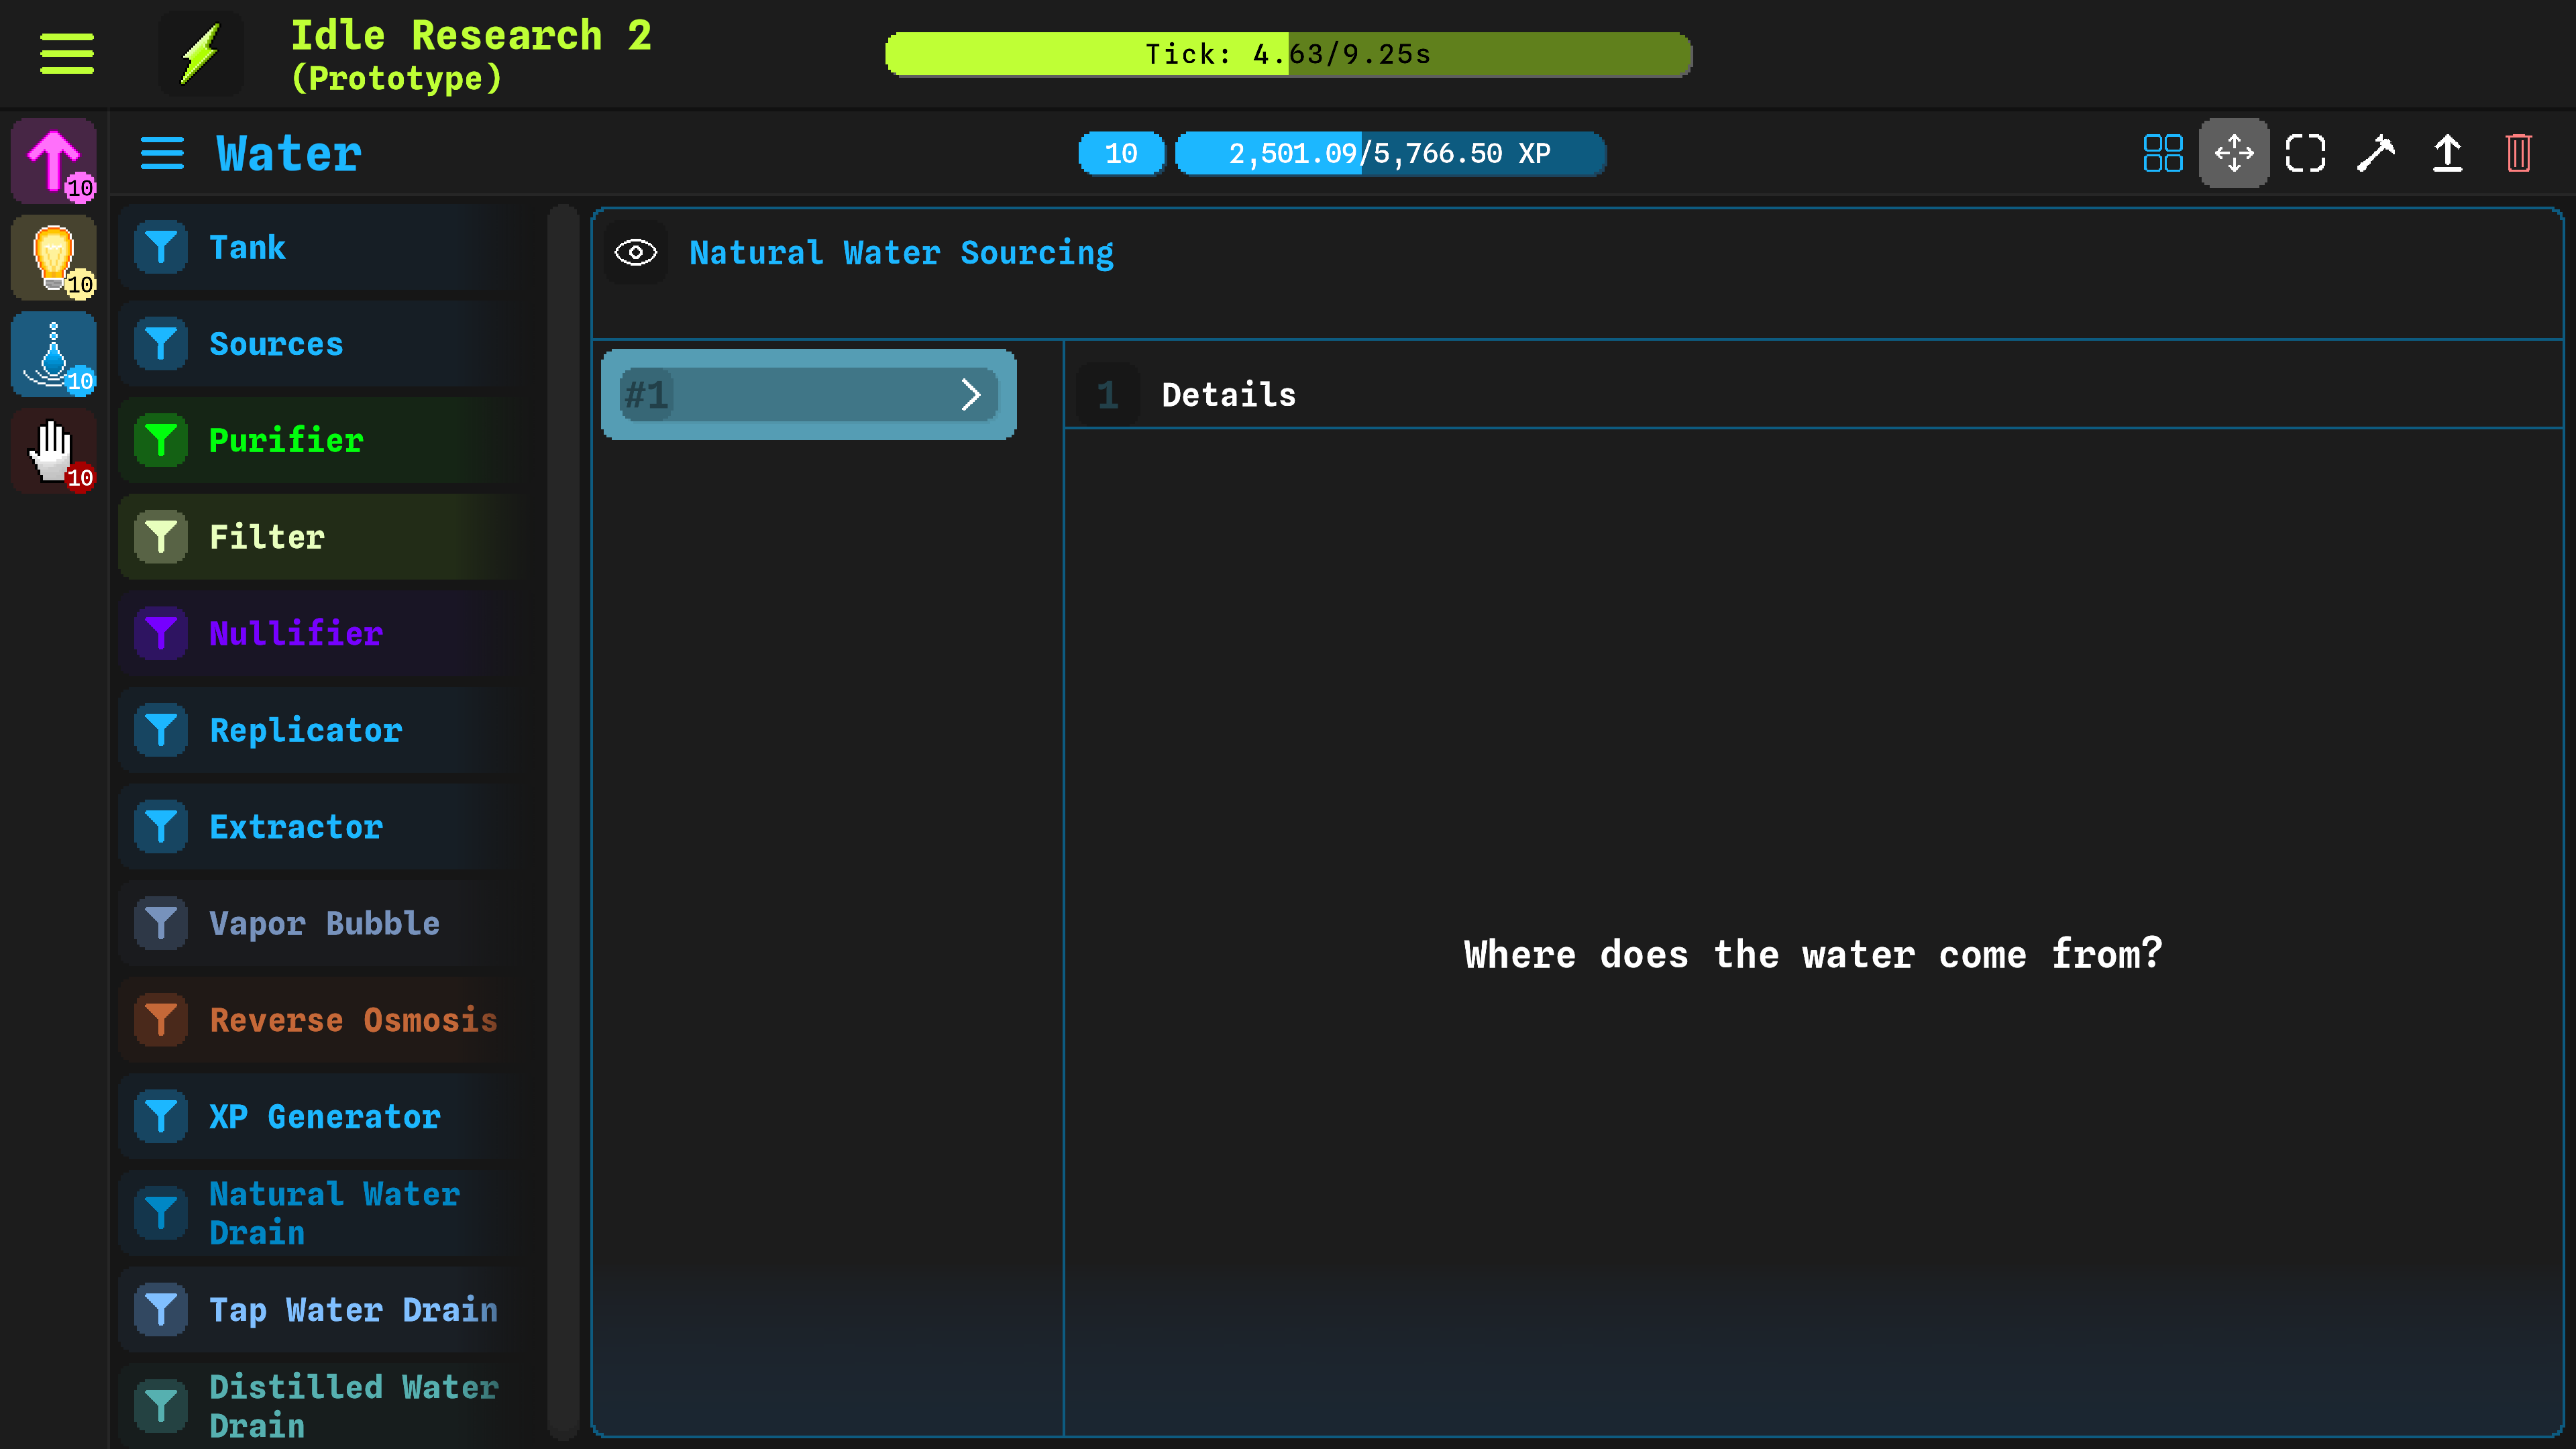Click the Extractor funnel icon

161,827
